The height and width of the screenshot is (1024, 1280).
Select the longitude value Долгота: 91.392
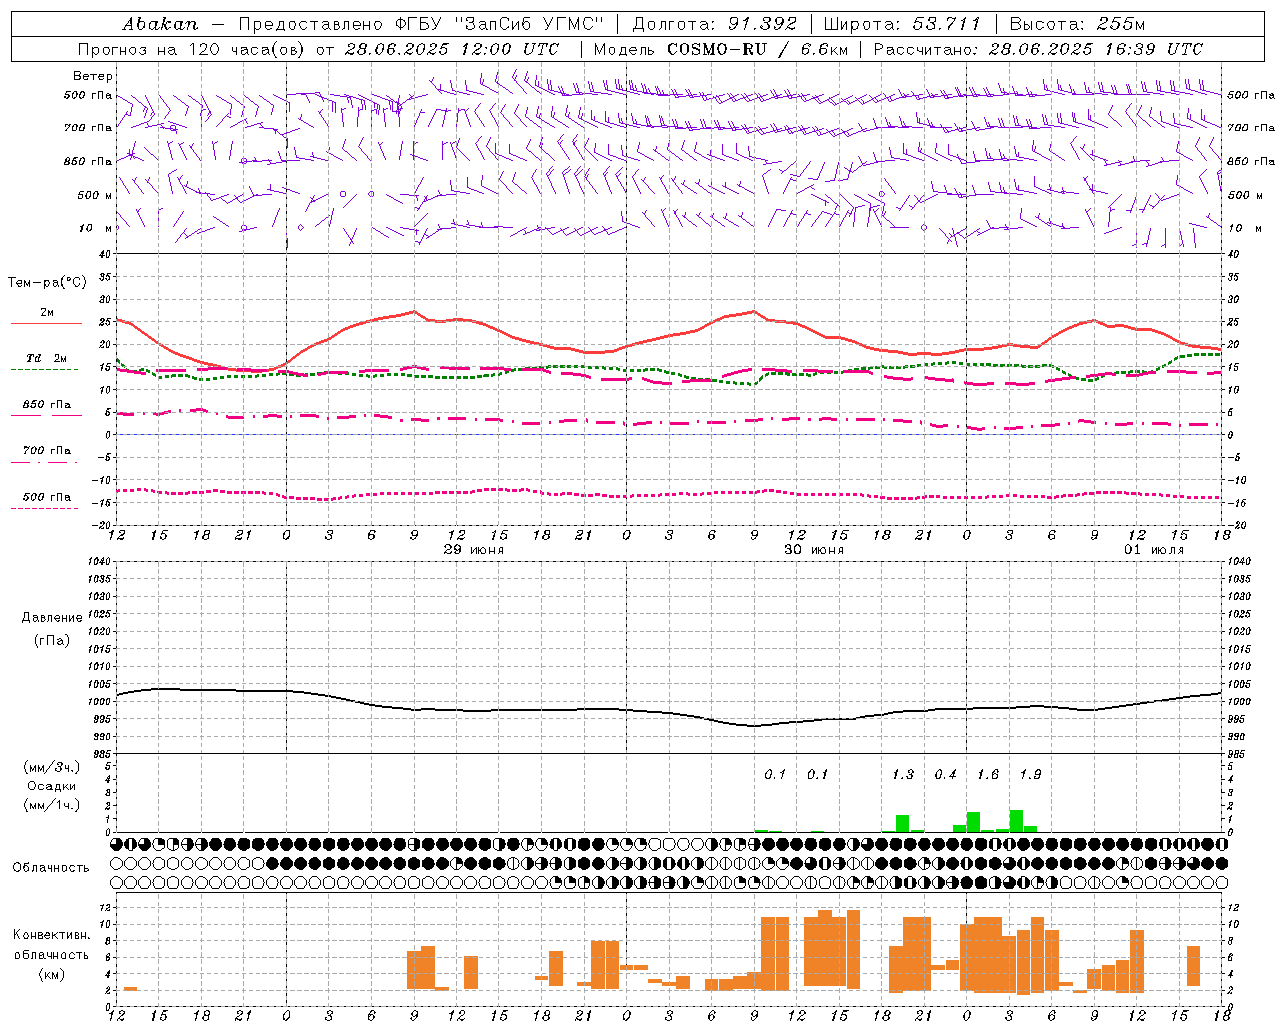click(715, 24)
